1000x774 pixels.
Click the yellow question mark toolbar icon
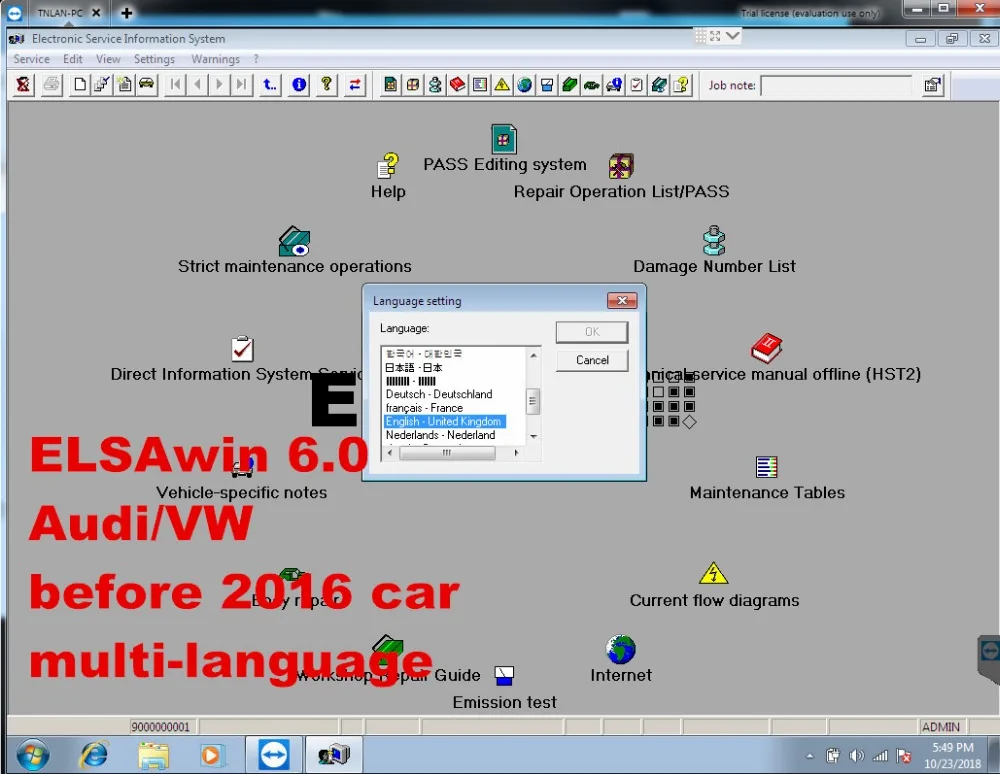327,84
